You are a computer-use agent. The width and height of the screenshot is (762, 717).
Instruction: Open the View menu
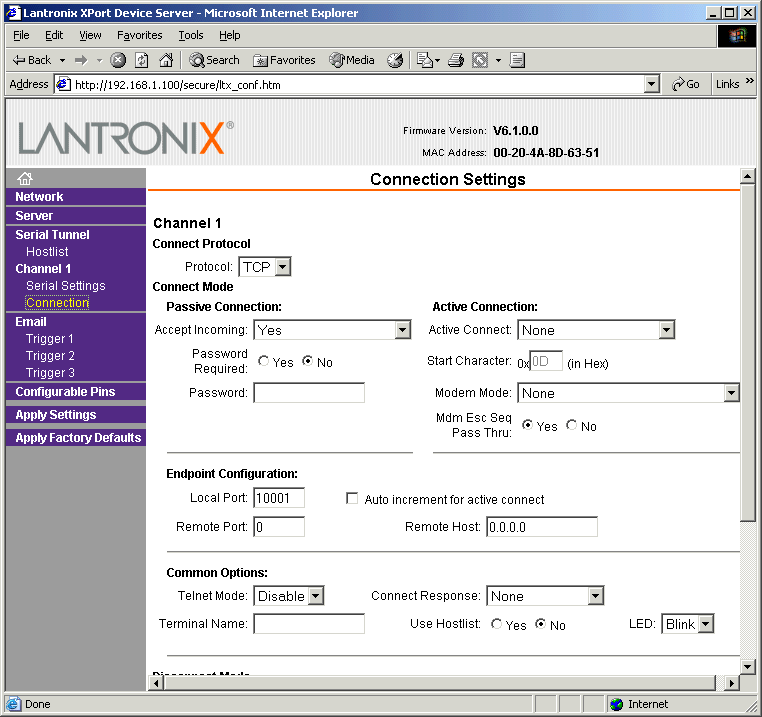click(x=90, y=35)
